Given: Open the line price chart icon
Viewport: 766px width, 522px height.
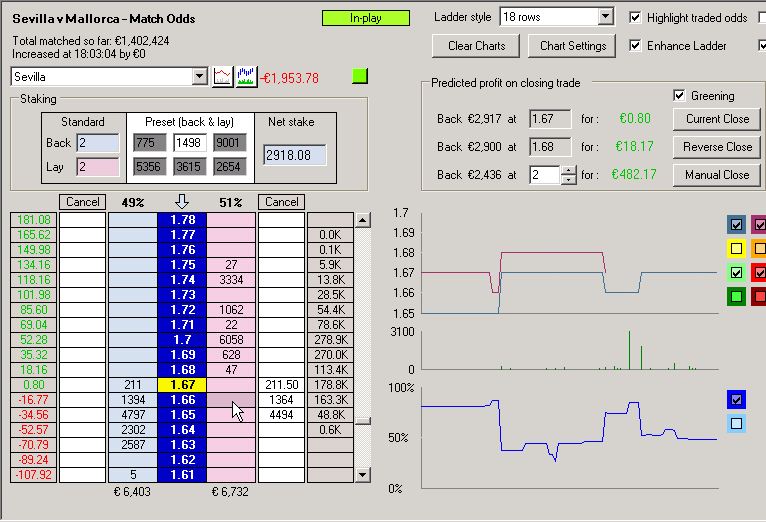Looking at the screenshot, I should tap(222, 77).
